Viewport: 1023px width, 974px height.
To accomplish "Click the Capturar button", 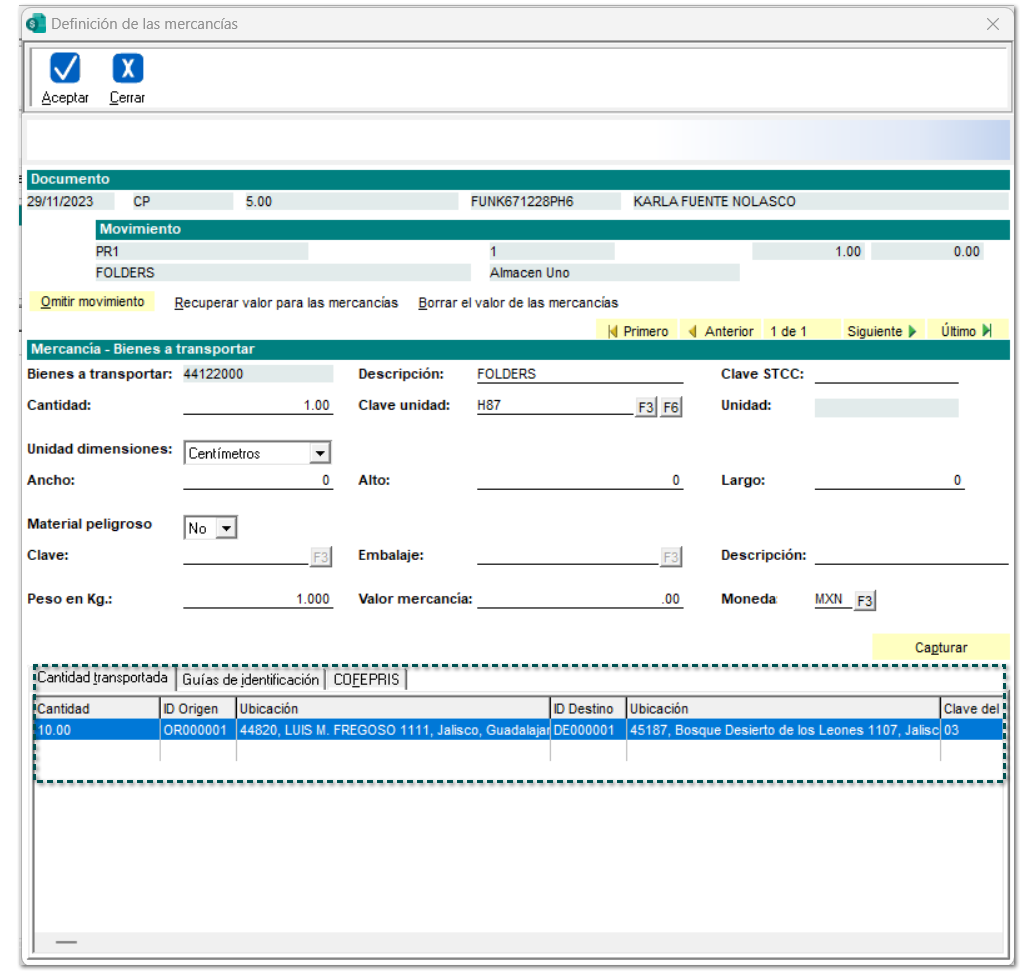I will pos(940,647).
